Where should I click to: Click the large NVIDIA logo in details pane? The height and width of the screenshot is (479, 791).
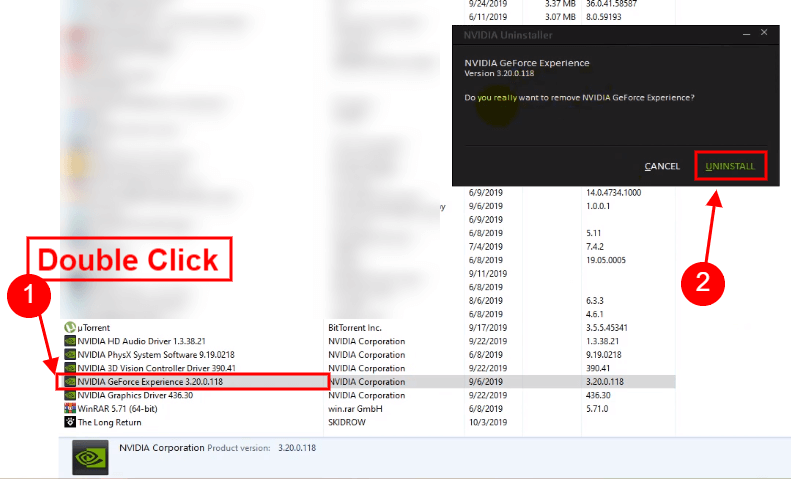point(90,457)
